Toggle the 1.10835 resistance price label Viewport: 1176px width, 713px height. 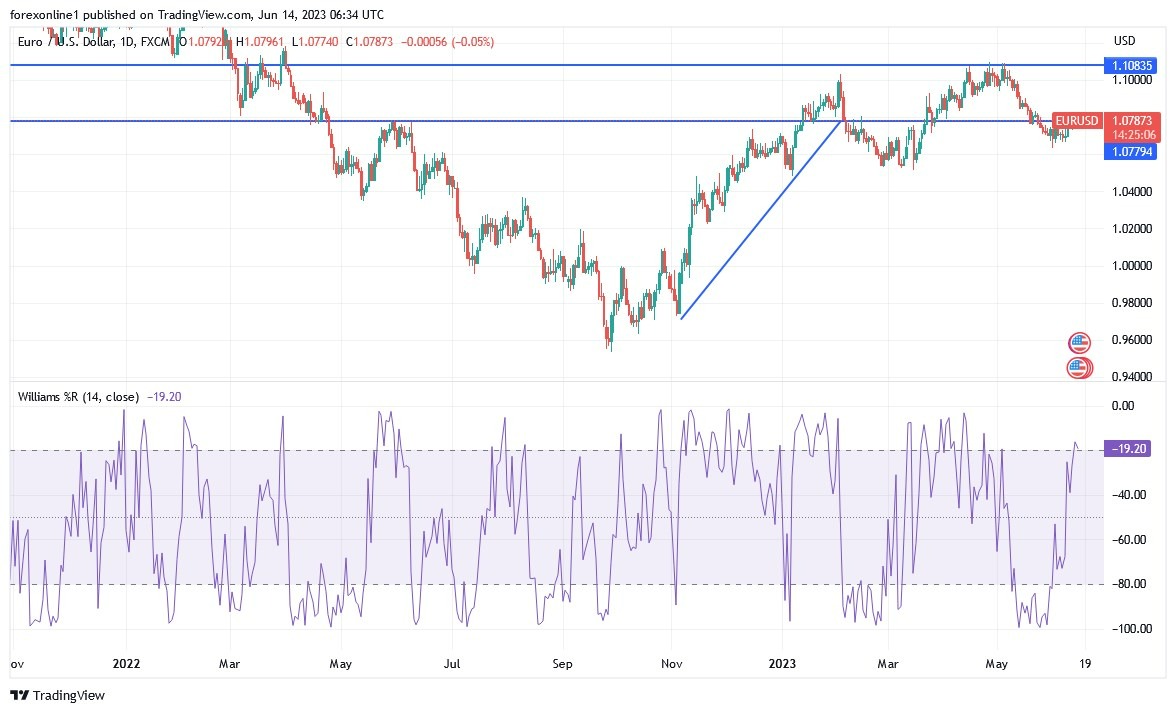tap(1133, 65)
